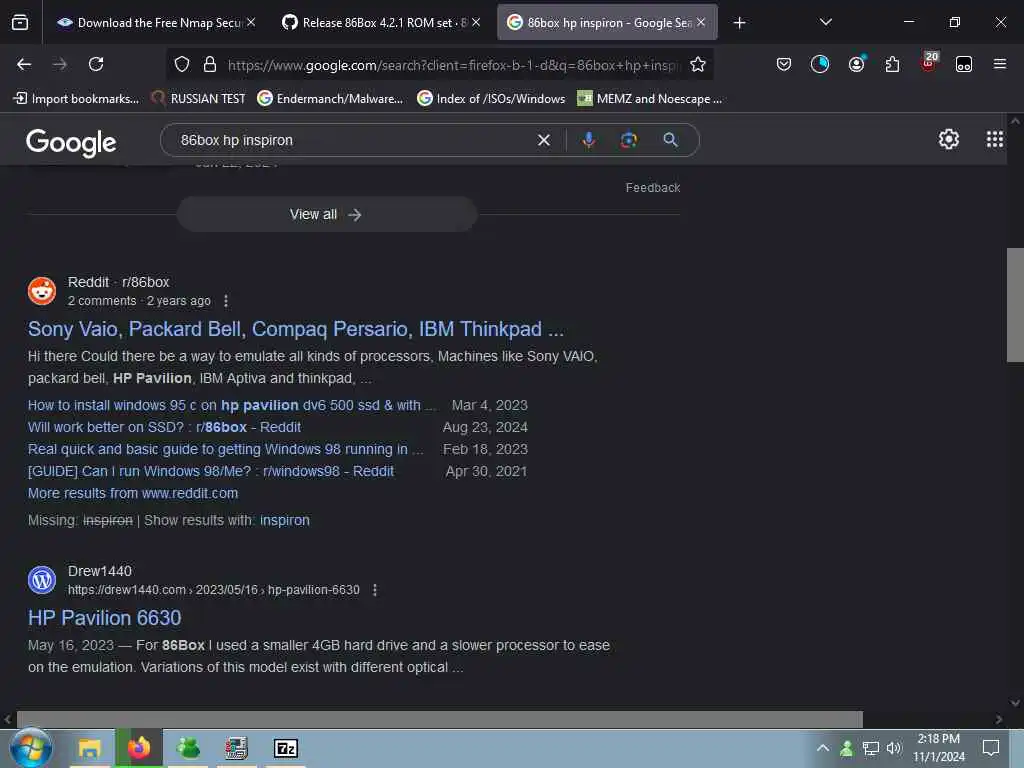Open the Sony Vaio, Packard Bell result
This screenshot has height=768, width=1024.
296,329
